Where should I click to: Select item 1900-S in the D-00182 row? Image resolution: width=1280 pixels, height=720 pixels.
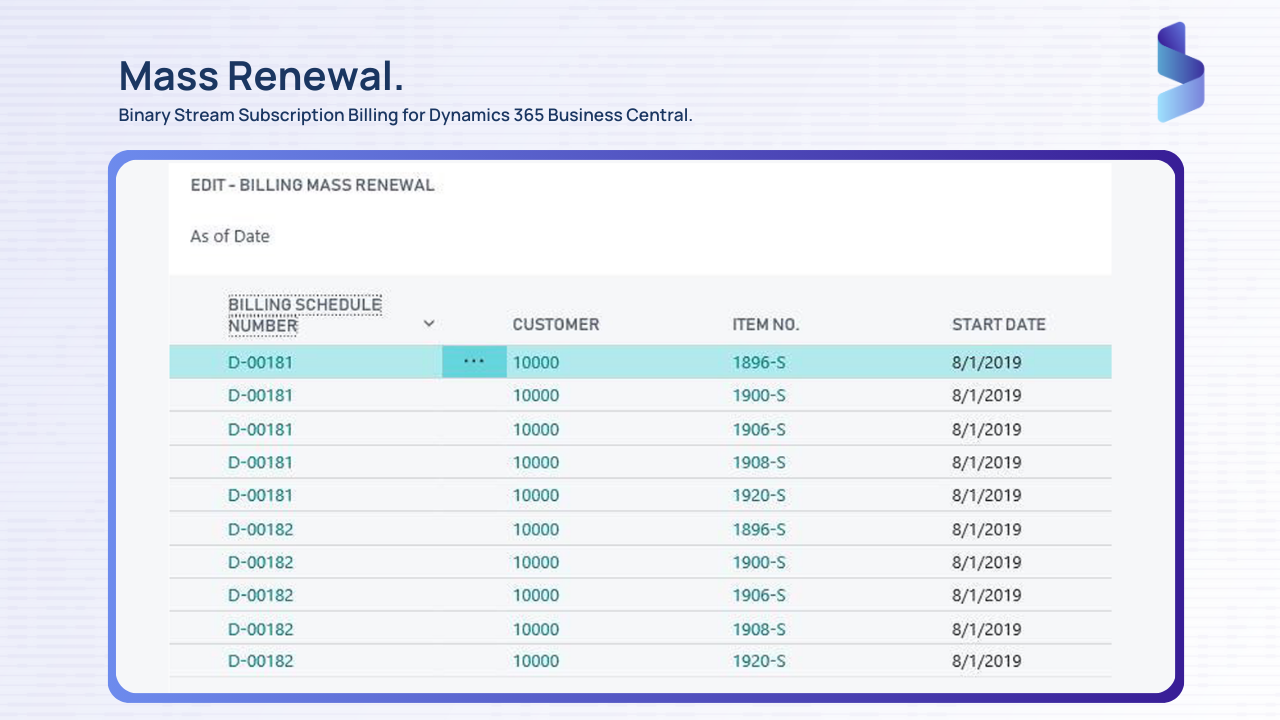click(x=759, y=562)
